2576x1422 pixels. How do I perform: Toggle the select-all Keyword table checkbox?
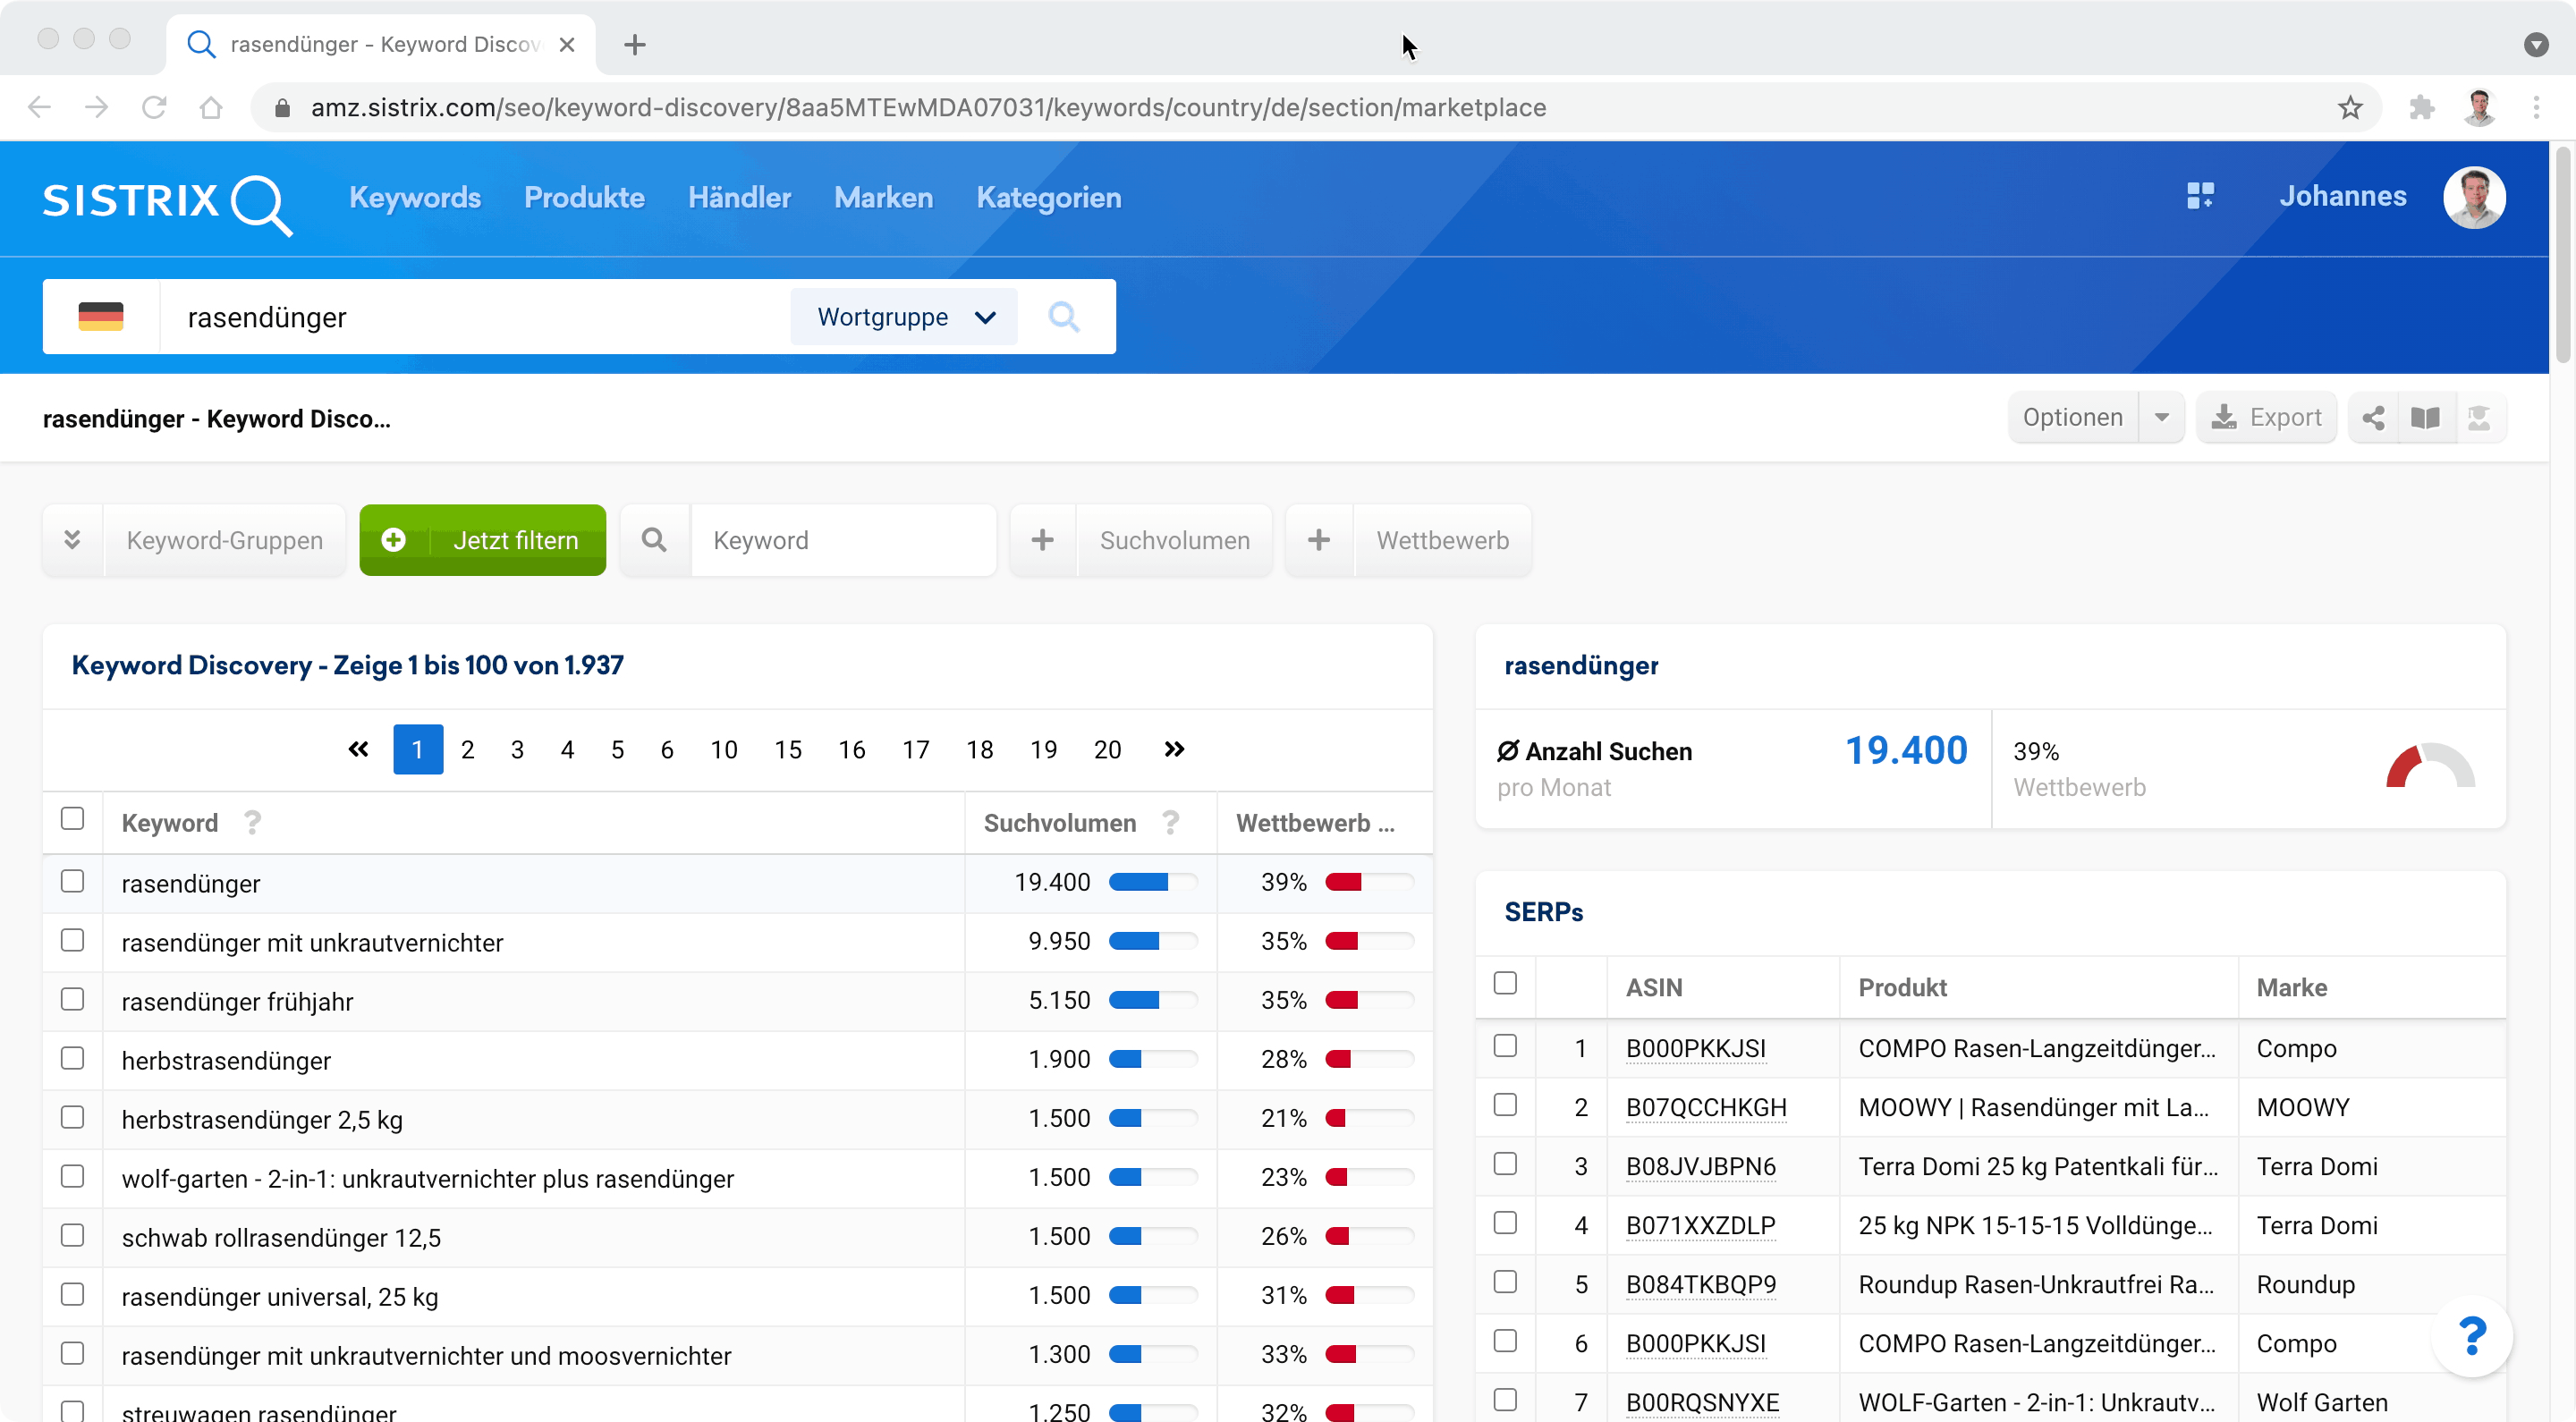[x=72, y=819]
